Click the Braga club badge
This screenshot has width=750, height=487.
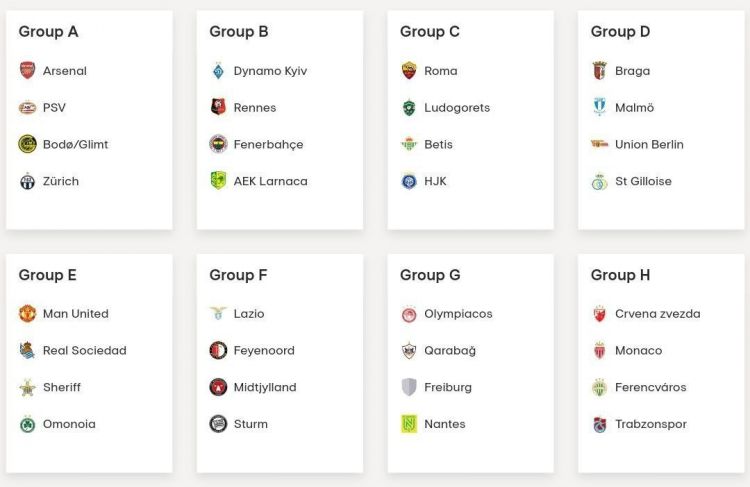(x=600, y=71)
